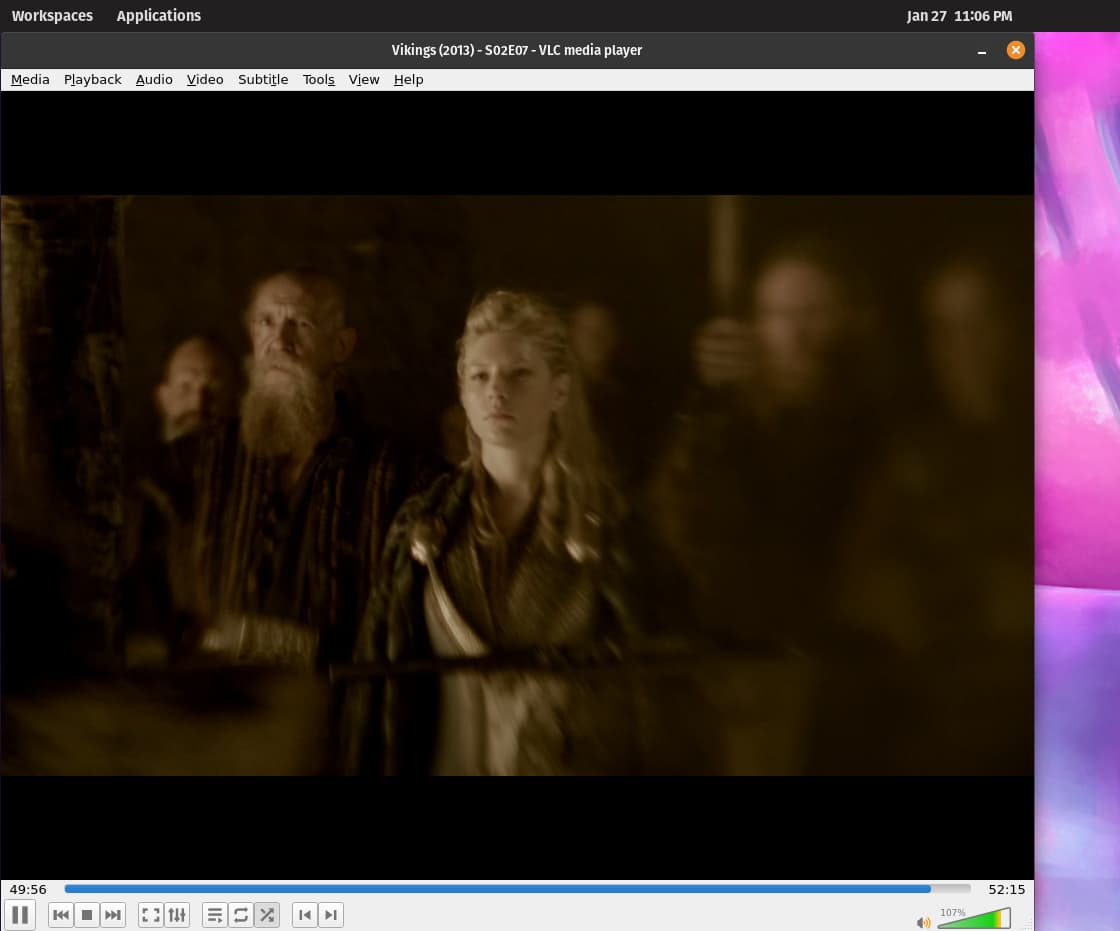Show extended settings and effects
This screenshot has height=931, width=1120.
pyautogui.click(x=177, y=915)
